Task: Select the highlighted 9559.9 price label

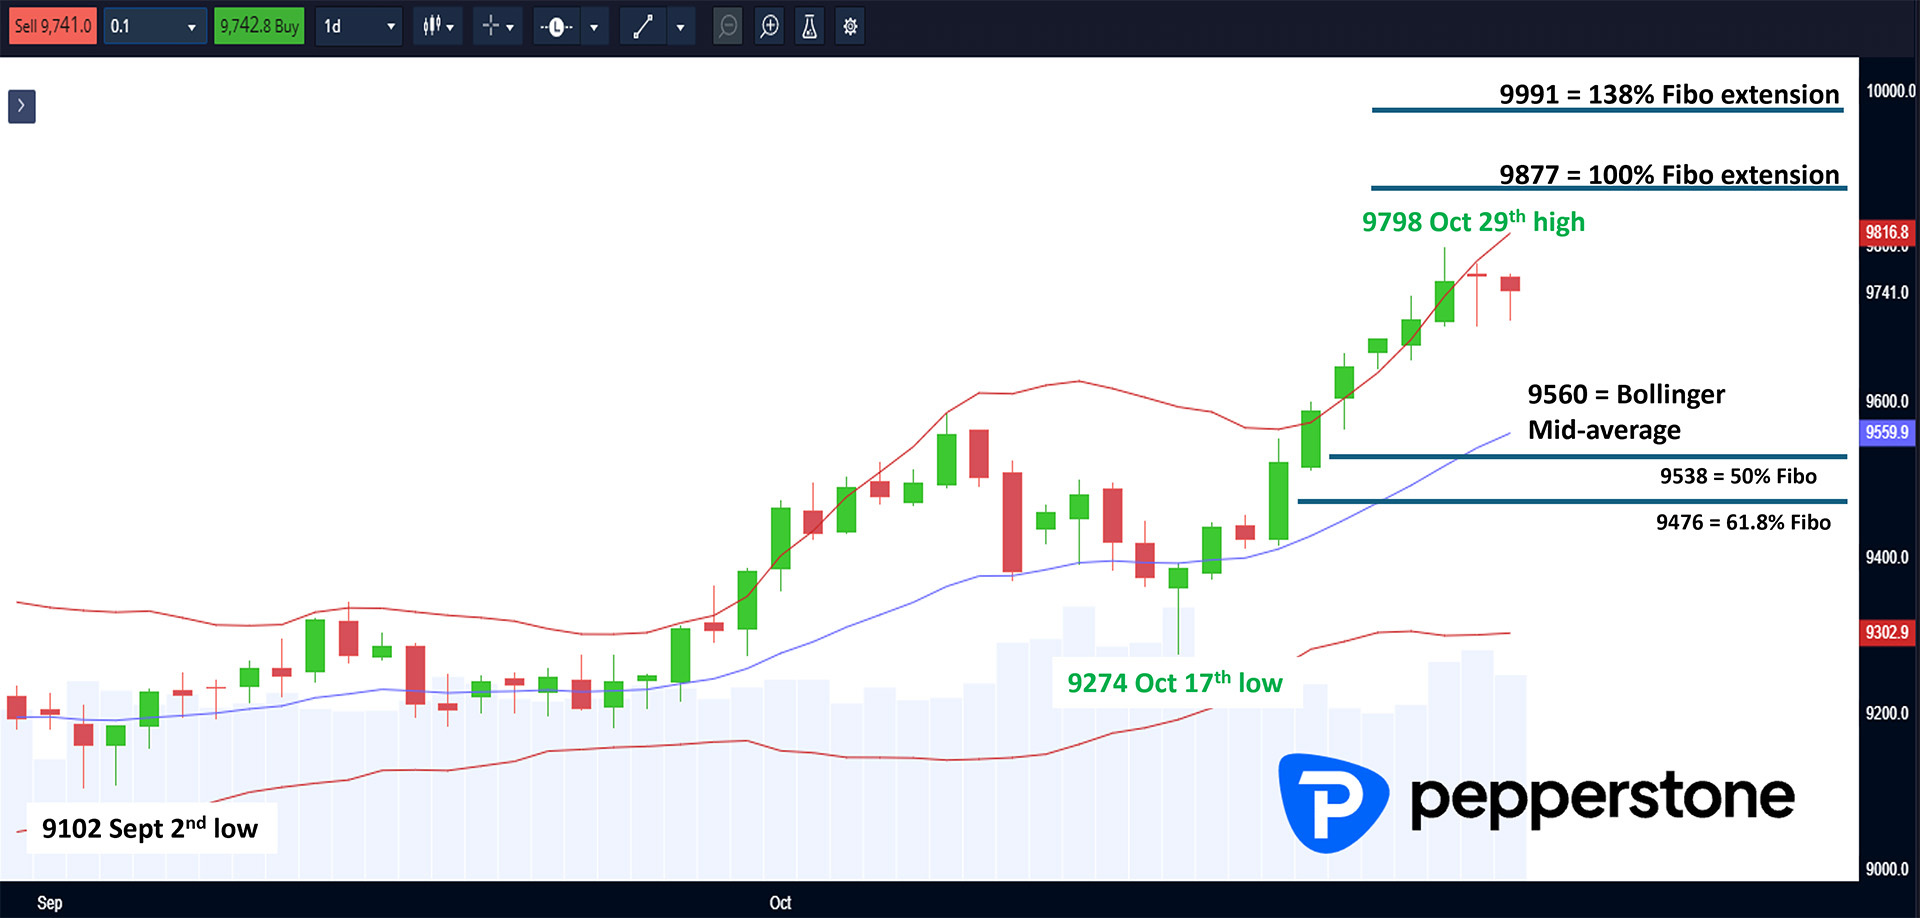Action: 1887,432
